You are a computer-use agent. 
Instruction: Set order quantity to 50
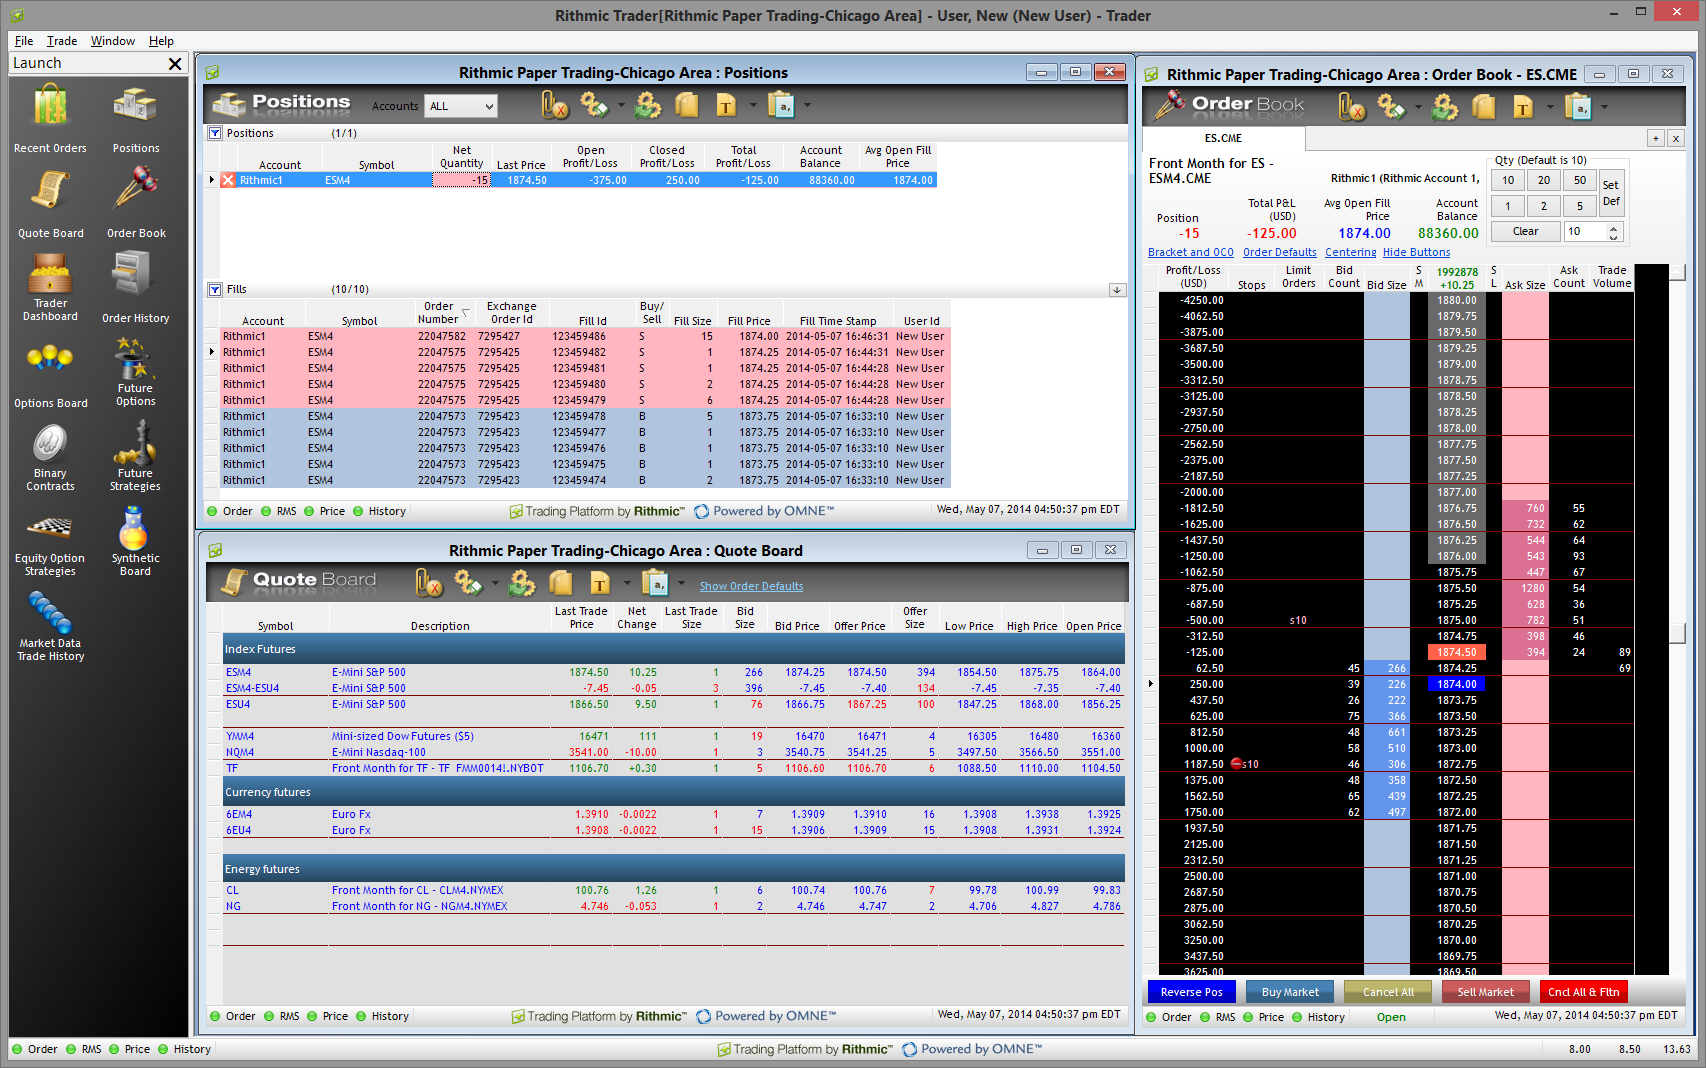click(1579, 180)
